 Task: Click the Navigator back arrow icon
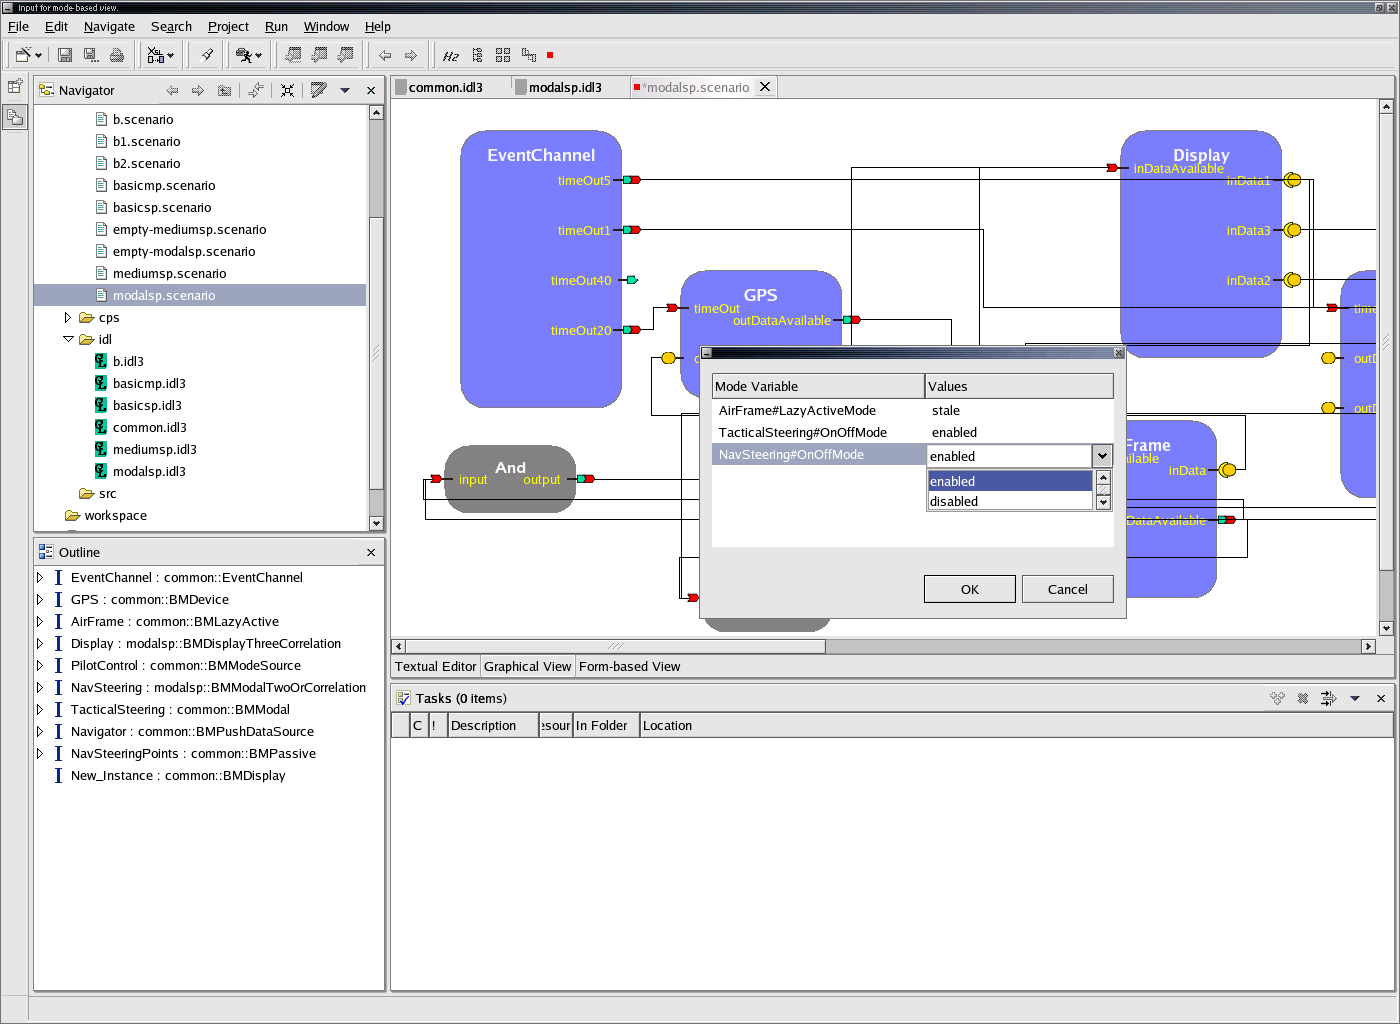point(172,90)
